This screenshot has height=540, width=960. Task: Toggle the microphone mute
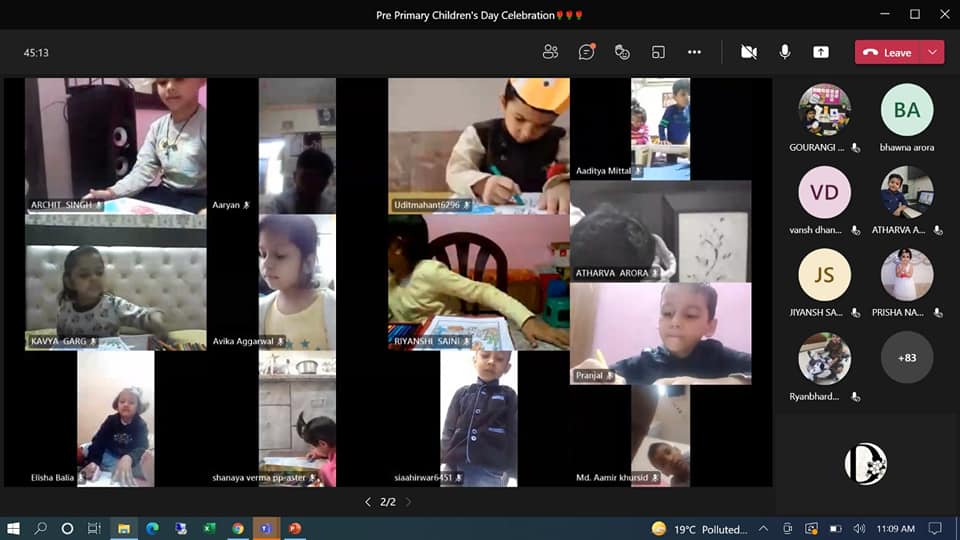coord(784,52)
